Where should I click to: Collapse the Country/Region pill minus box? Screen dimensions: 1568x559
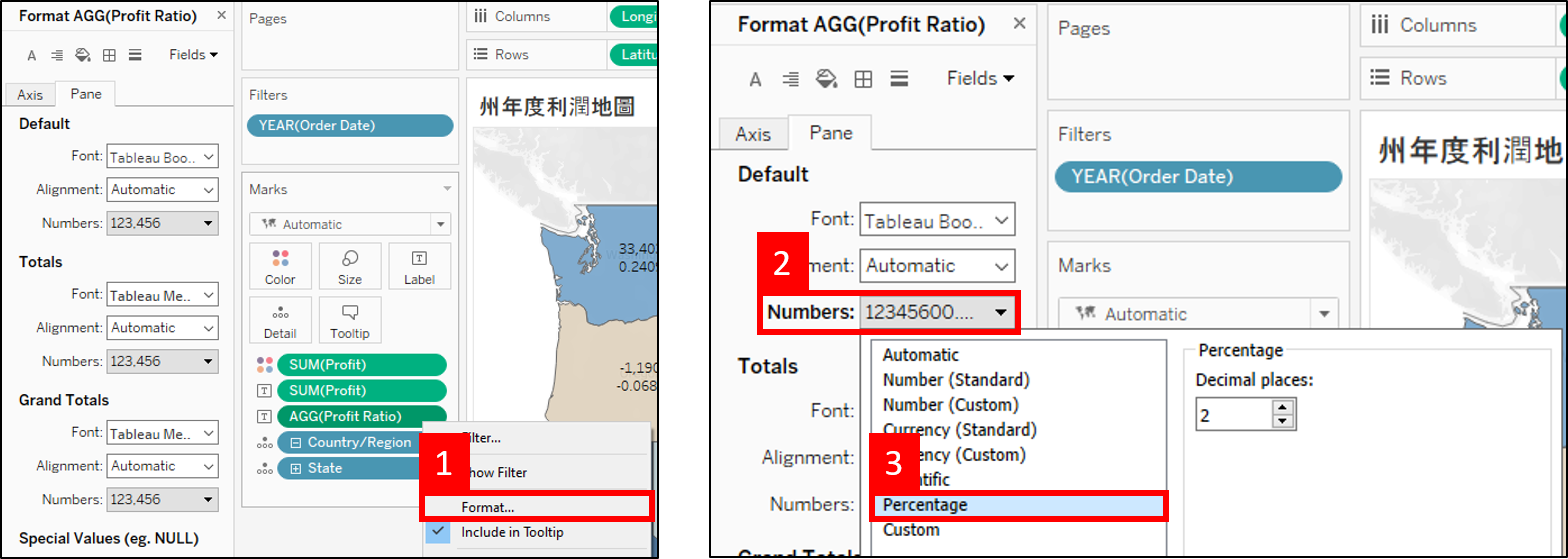[295, 443]
